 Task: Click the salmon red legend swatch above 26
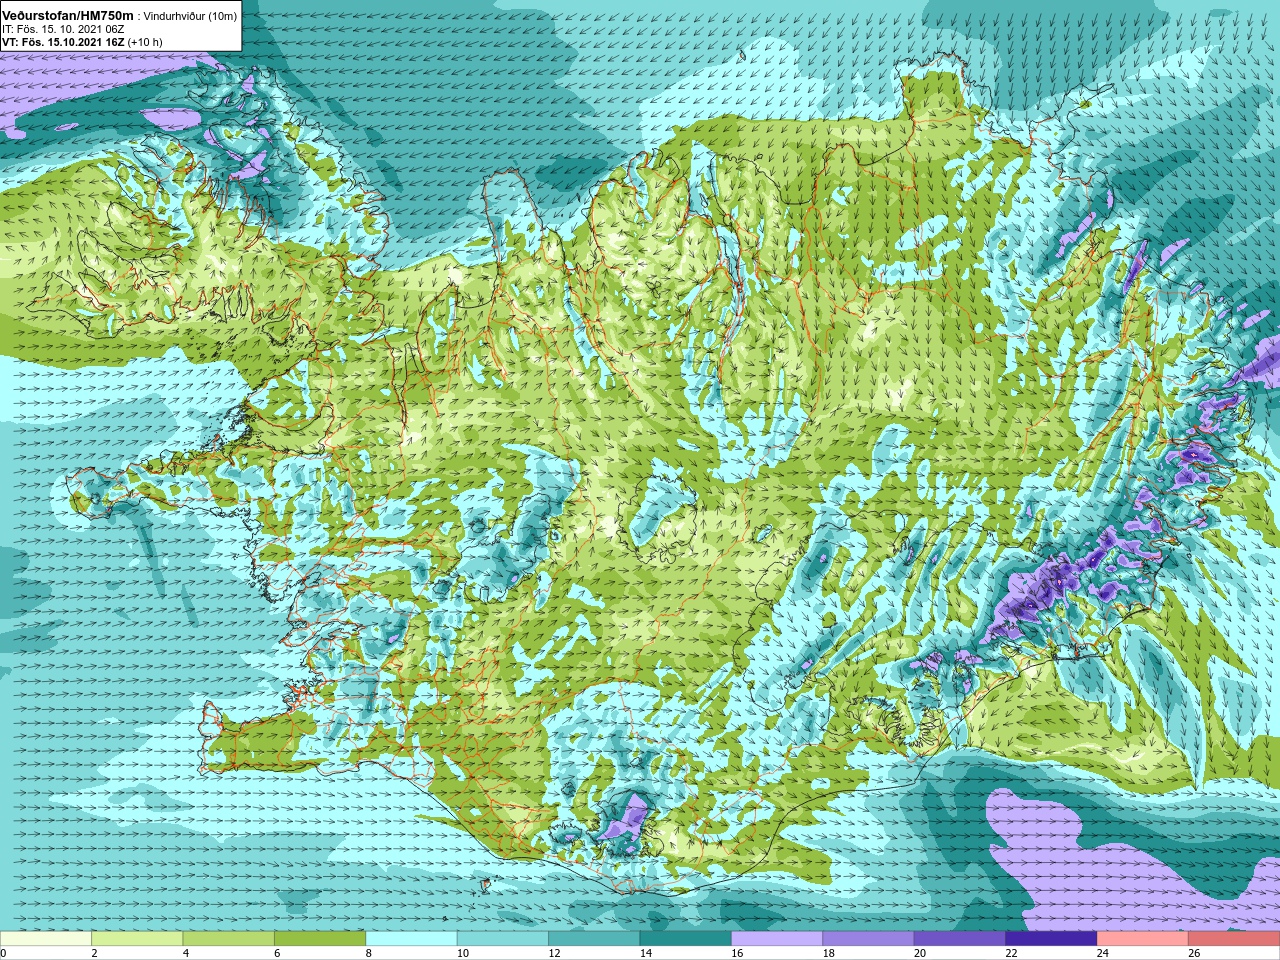click(1234, 939)
